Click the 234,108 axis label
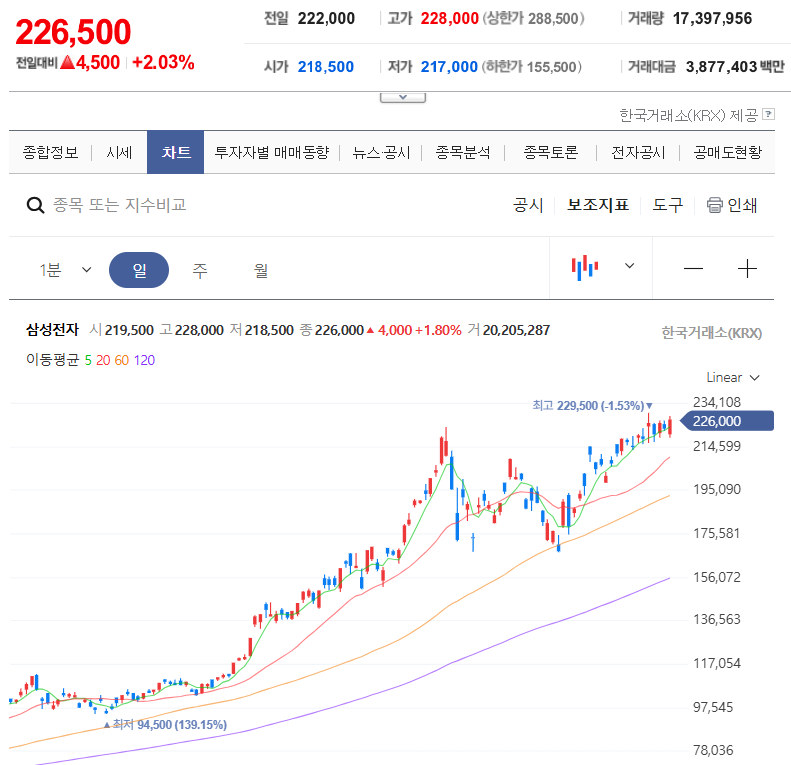791x765 pixels. click(716, 402)
